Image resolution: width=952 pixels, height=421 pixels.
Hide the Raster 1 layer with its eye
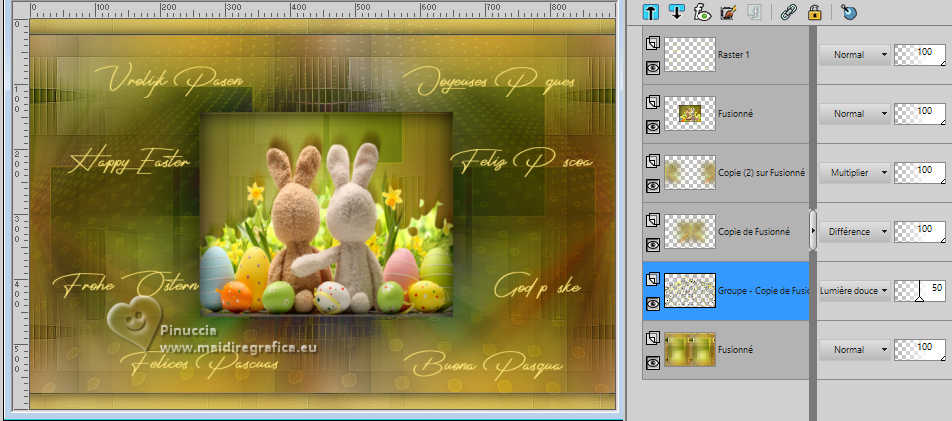tap(653, 68)
